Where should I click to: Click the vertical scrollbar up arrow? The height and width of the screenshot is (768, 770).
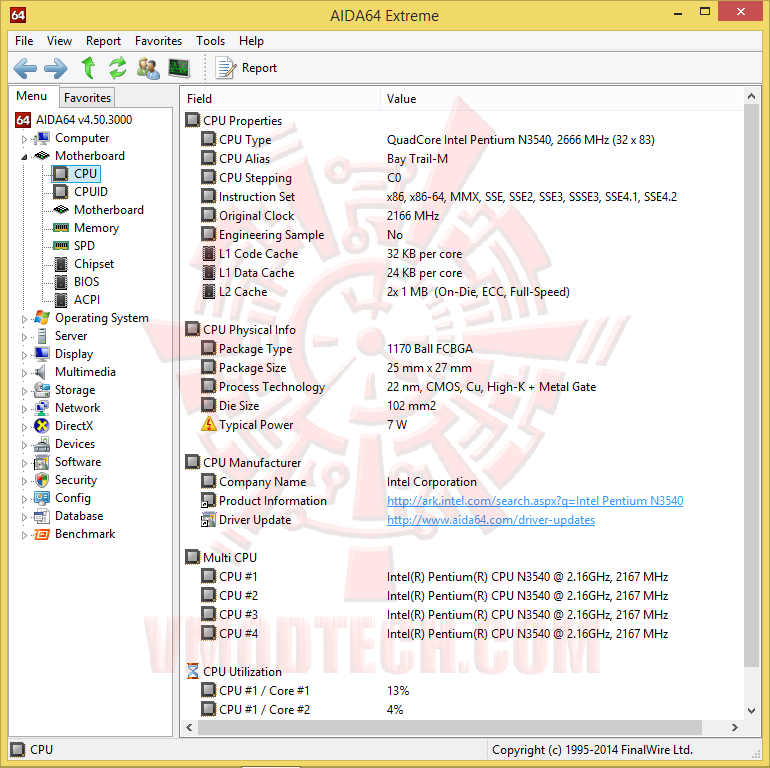(751, 96)
